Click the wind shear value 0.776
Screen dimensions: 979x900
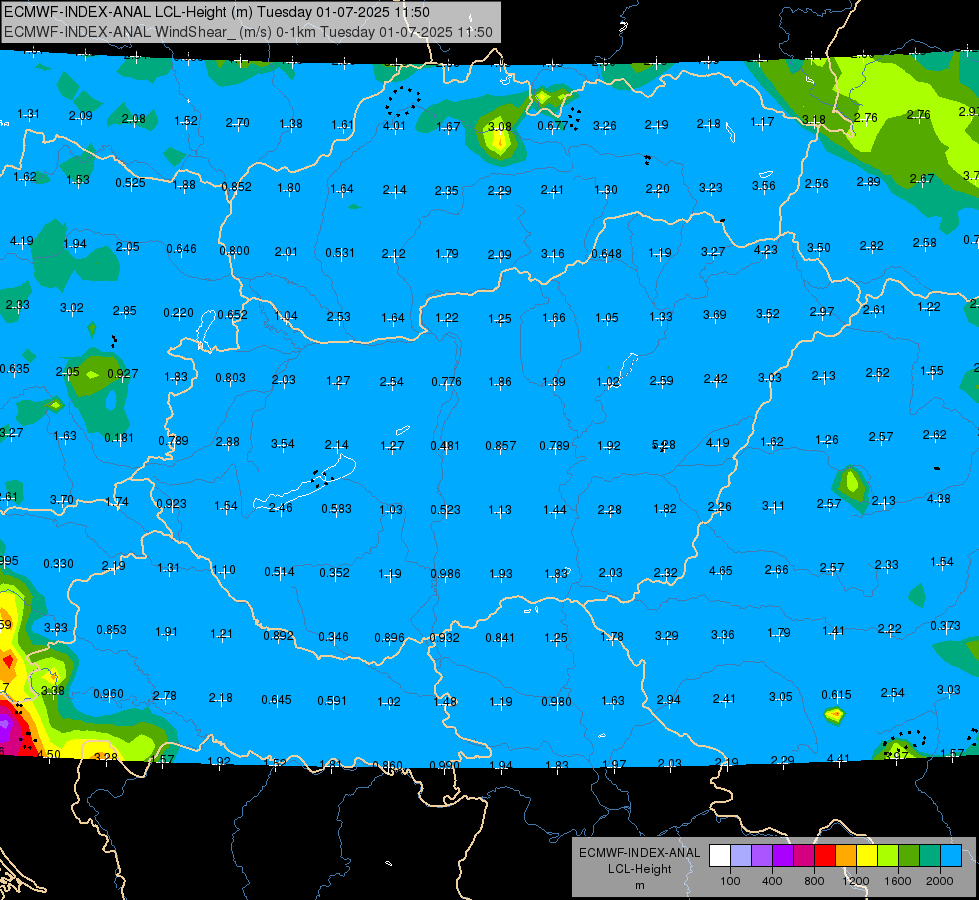446,382
